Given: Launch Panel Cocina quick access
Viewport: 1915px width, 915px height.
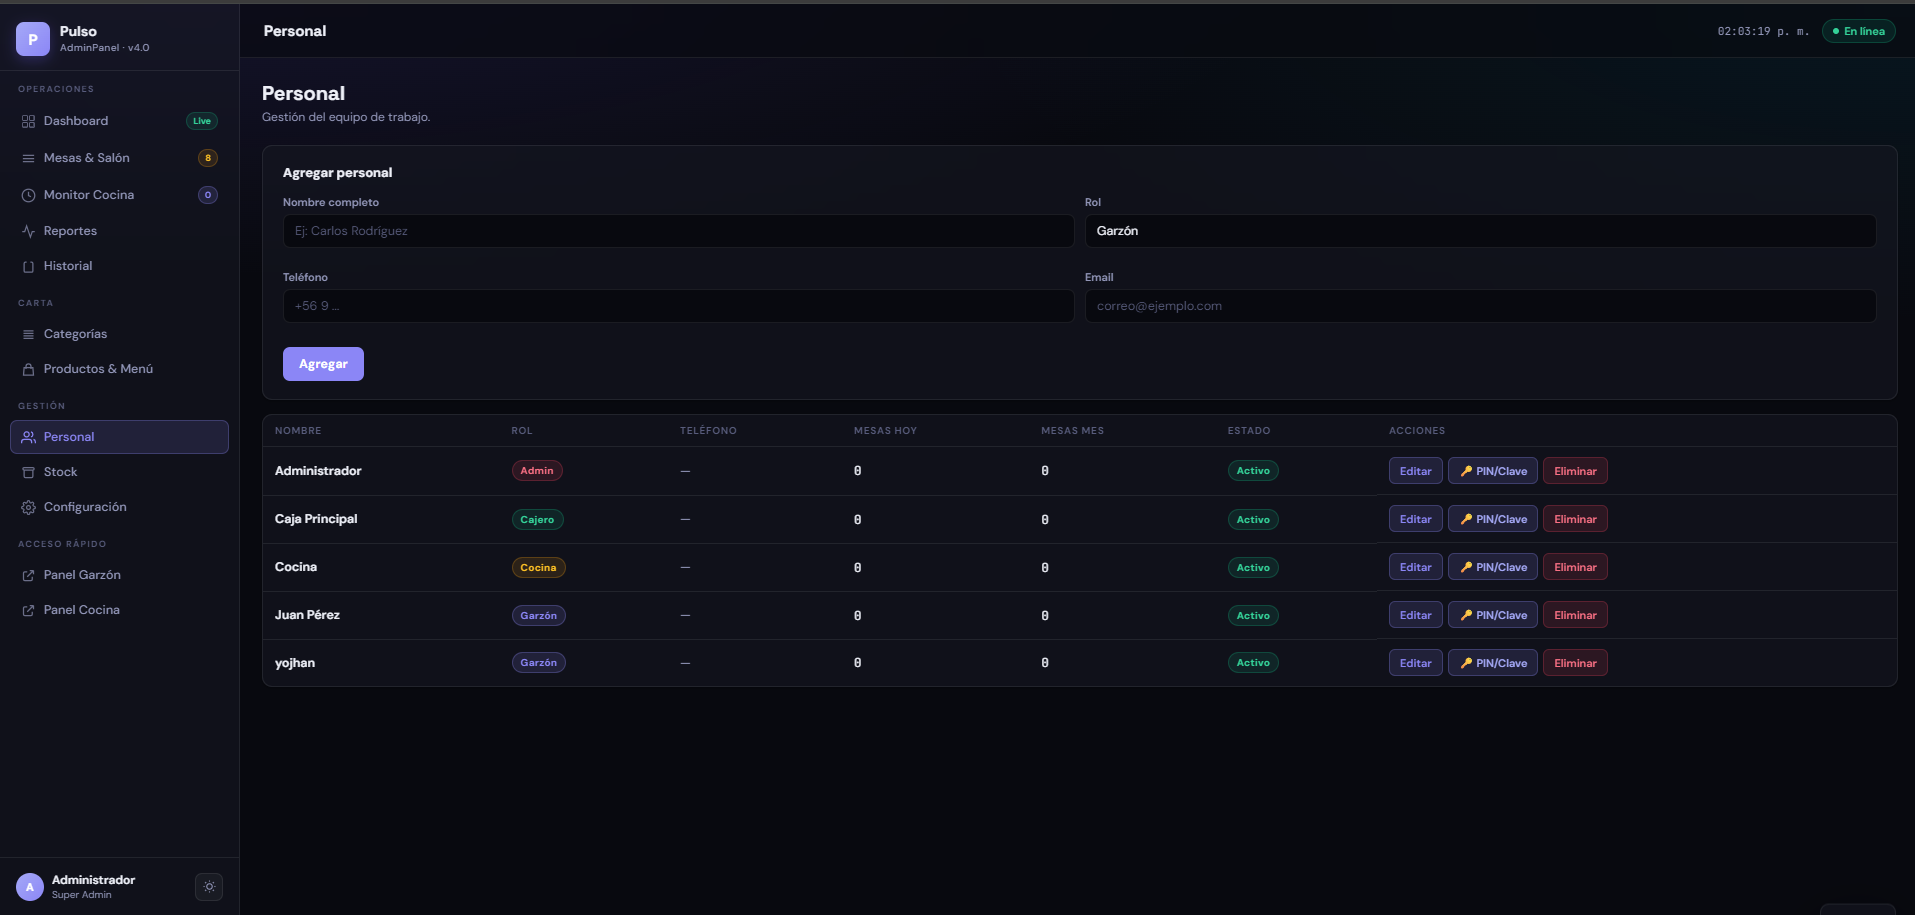Looking at the screenshot, I should click(119, 610).
